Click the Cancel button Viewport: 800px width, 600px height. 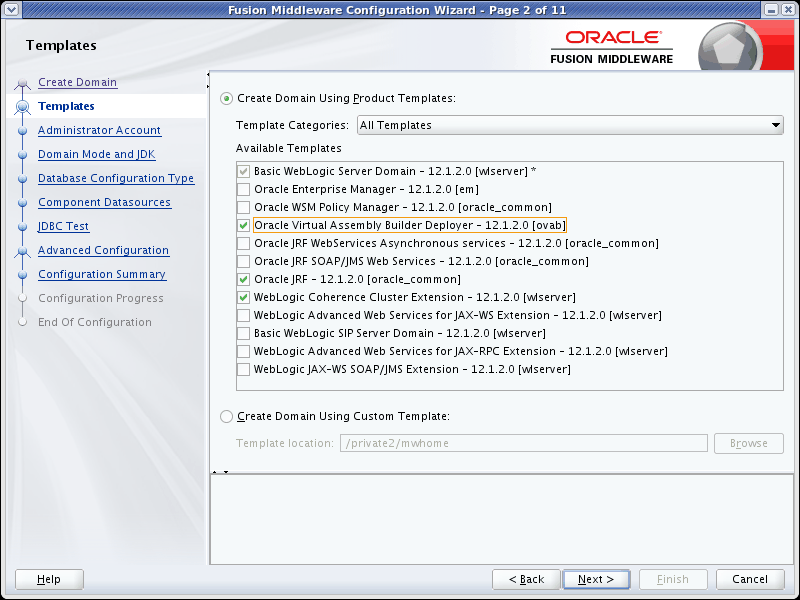pyautogui.click(x=750, y=579)
